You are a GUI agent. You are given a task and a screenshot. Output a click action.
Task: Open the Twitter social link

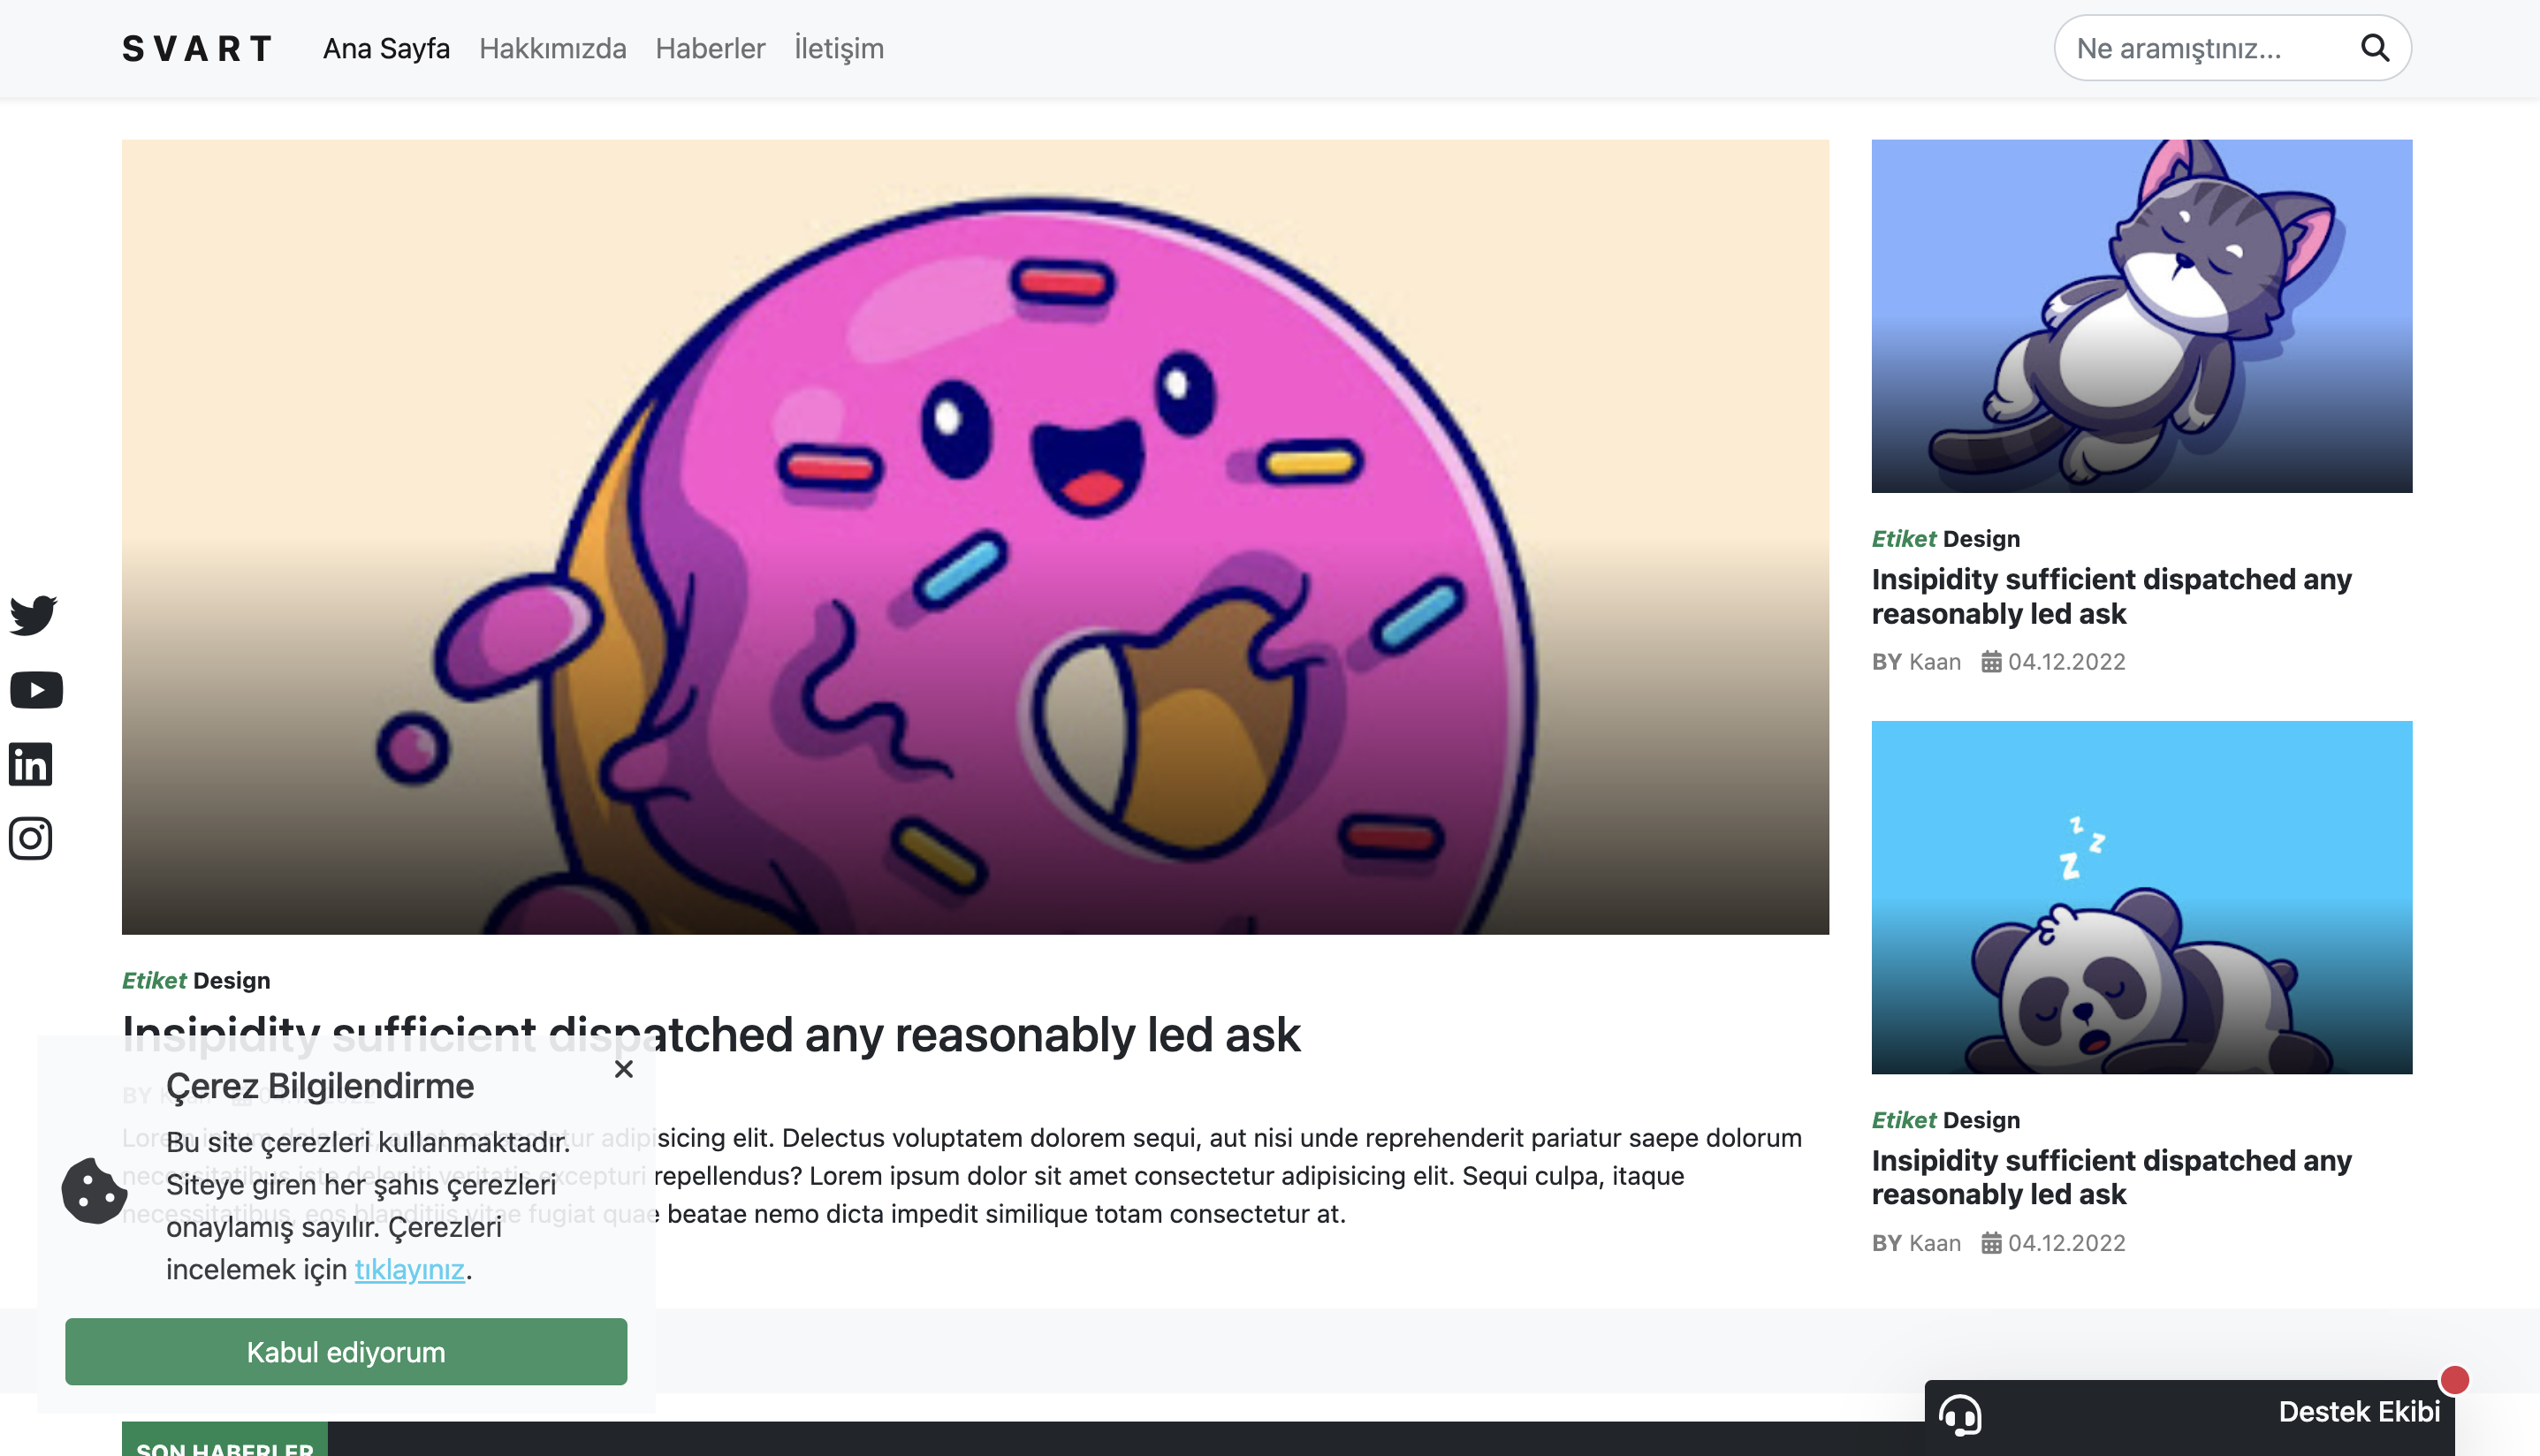point(33,614)
